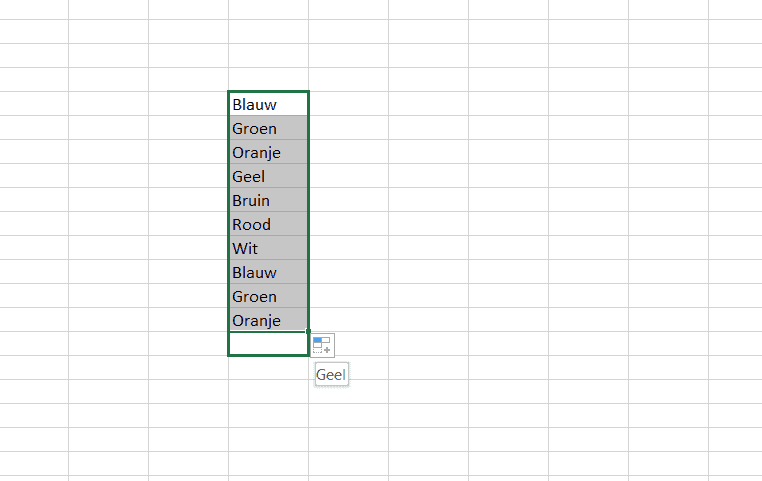Click the Geel fill preview tooltip
The width and height of the screenshot is (762, 481).
pyautogui.click(x=331, y=375)
